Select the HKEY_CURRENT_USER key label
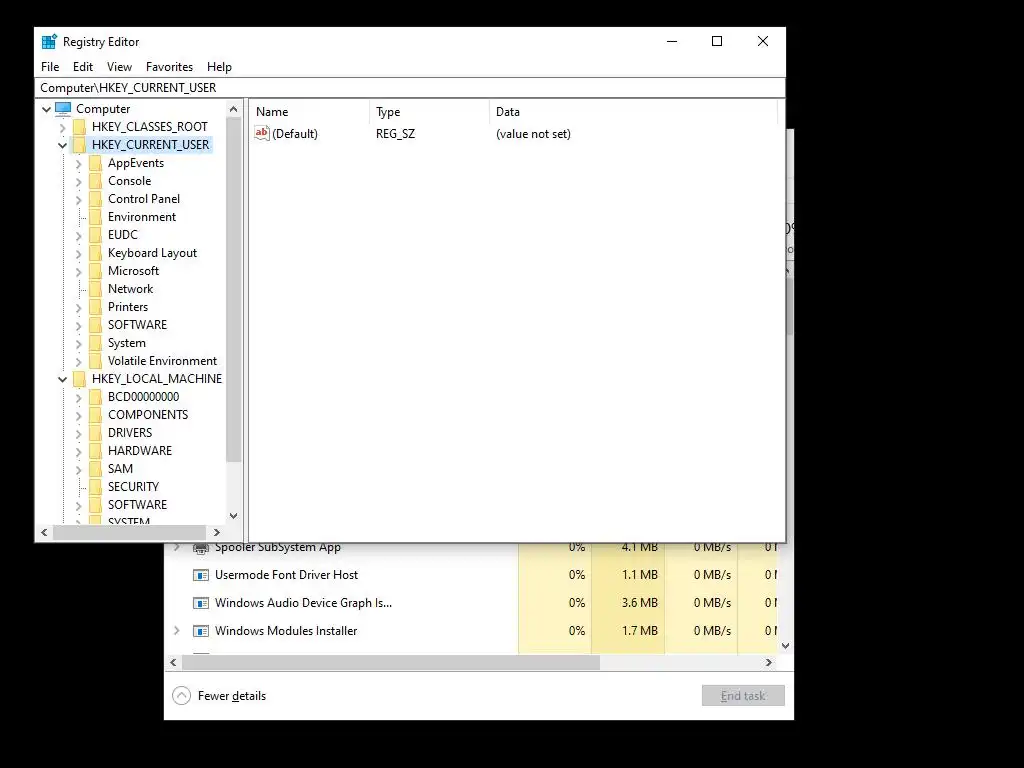Viewport: 1024px width, 768px height. (151, 145)
